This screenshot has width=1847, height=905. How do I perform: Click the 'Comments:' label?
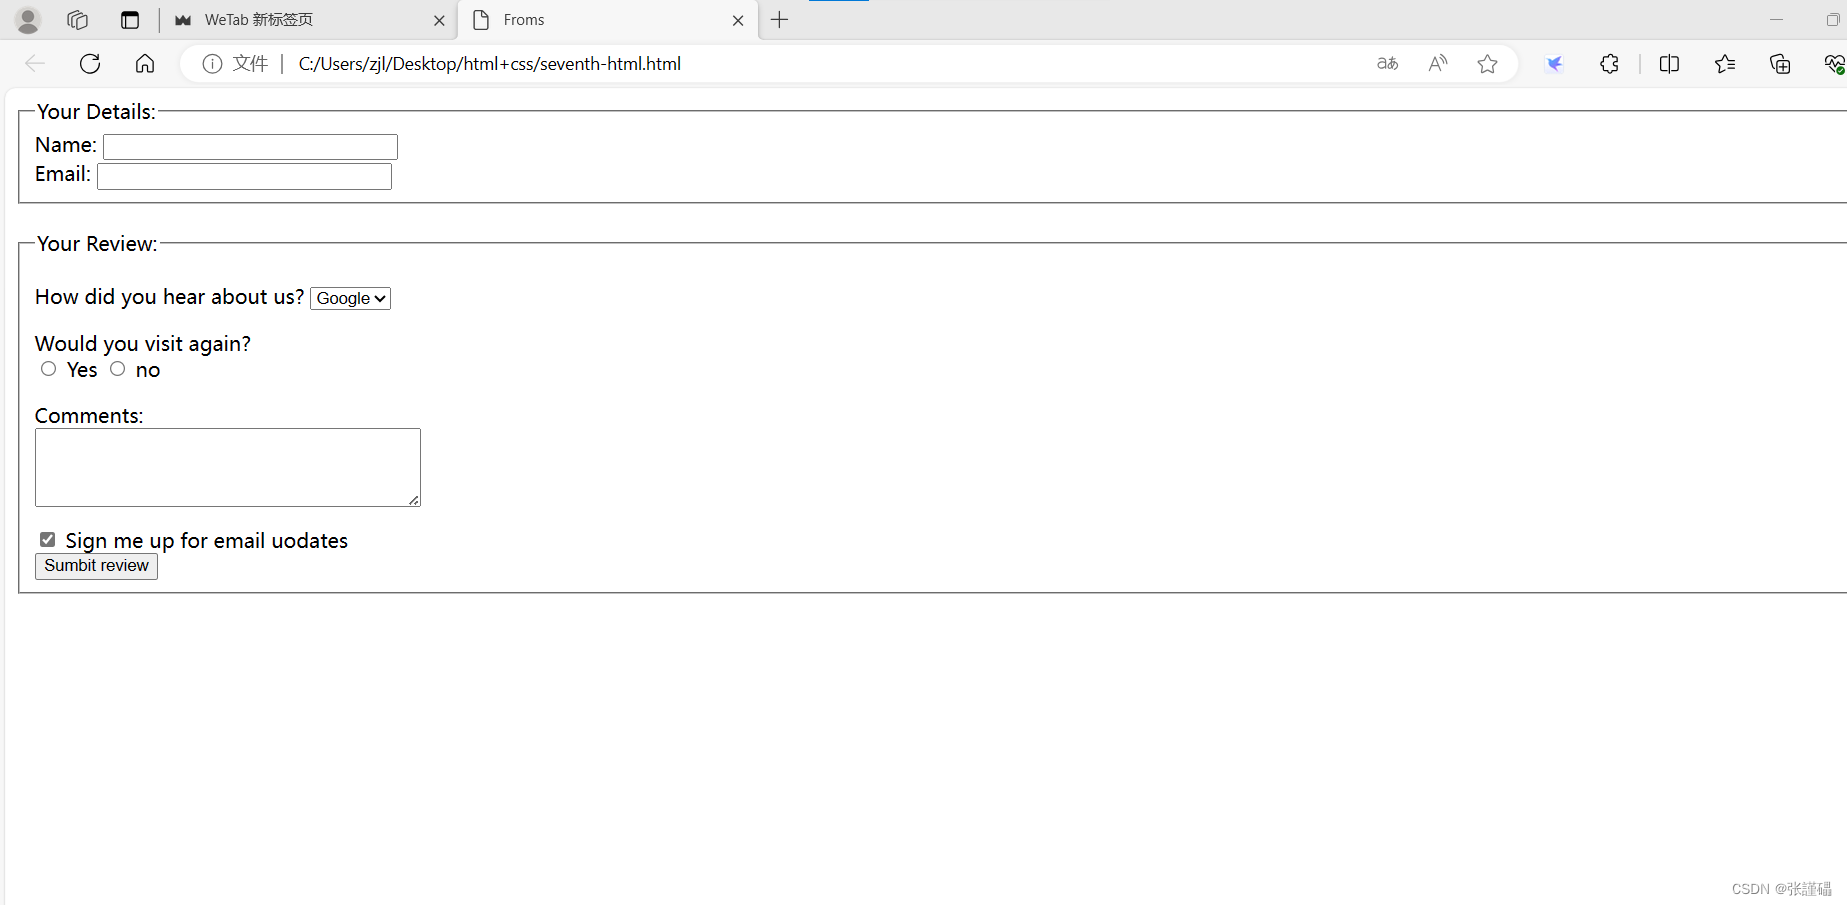click(x=89, y=416)
